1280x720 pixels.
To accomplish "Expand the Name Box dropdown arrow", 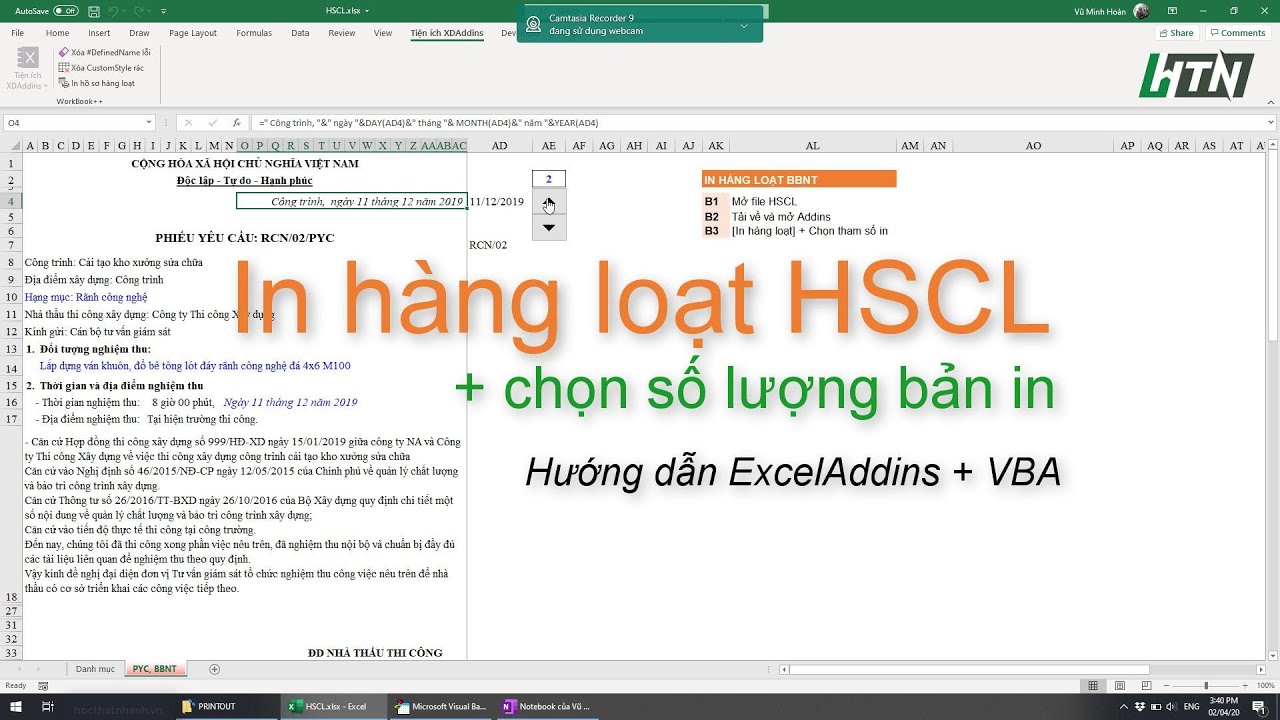I will click(x=148, y=123).
